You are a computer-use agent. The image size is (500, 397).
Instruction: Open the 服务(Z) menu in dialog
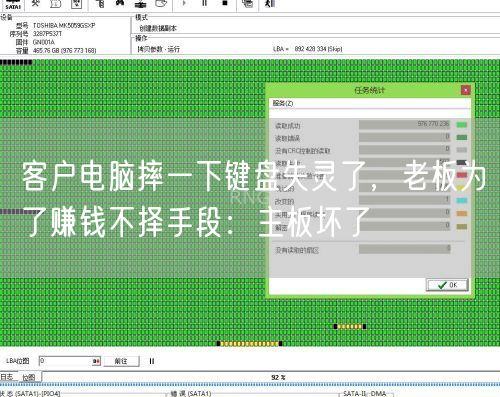pyautogui.click(x=283, y=103)
